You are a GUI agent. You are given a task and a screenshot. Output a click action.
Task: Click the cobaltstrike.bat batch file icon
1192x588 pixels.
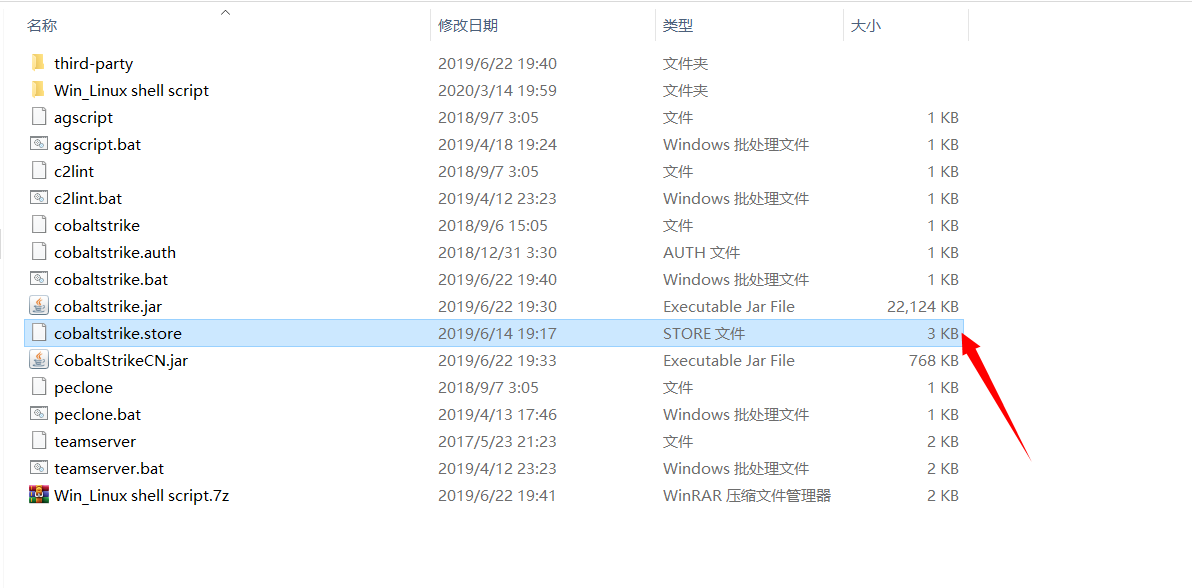[x=39, y=279]
